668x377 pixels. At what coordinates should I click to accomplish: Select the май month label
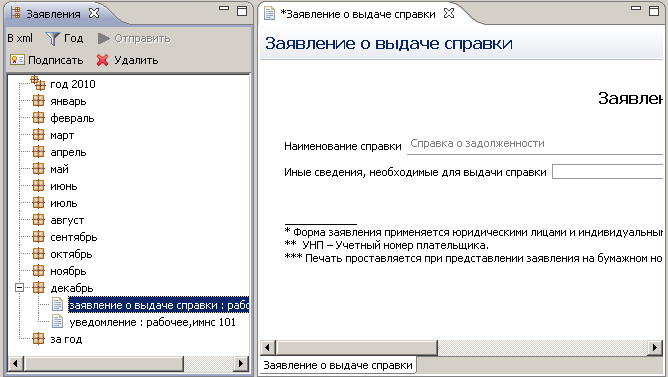(x=59, y=169)
